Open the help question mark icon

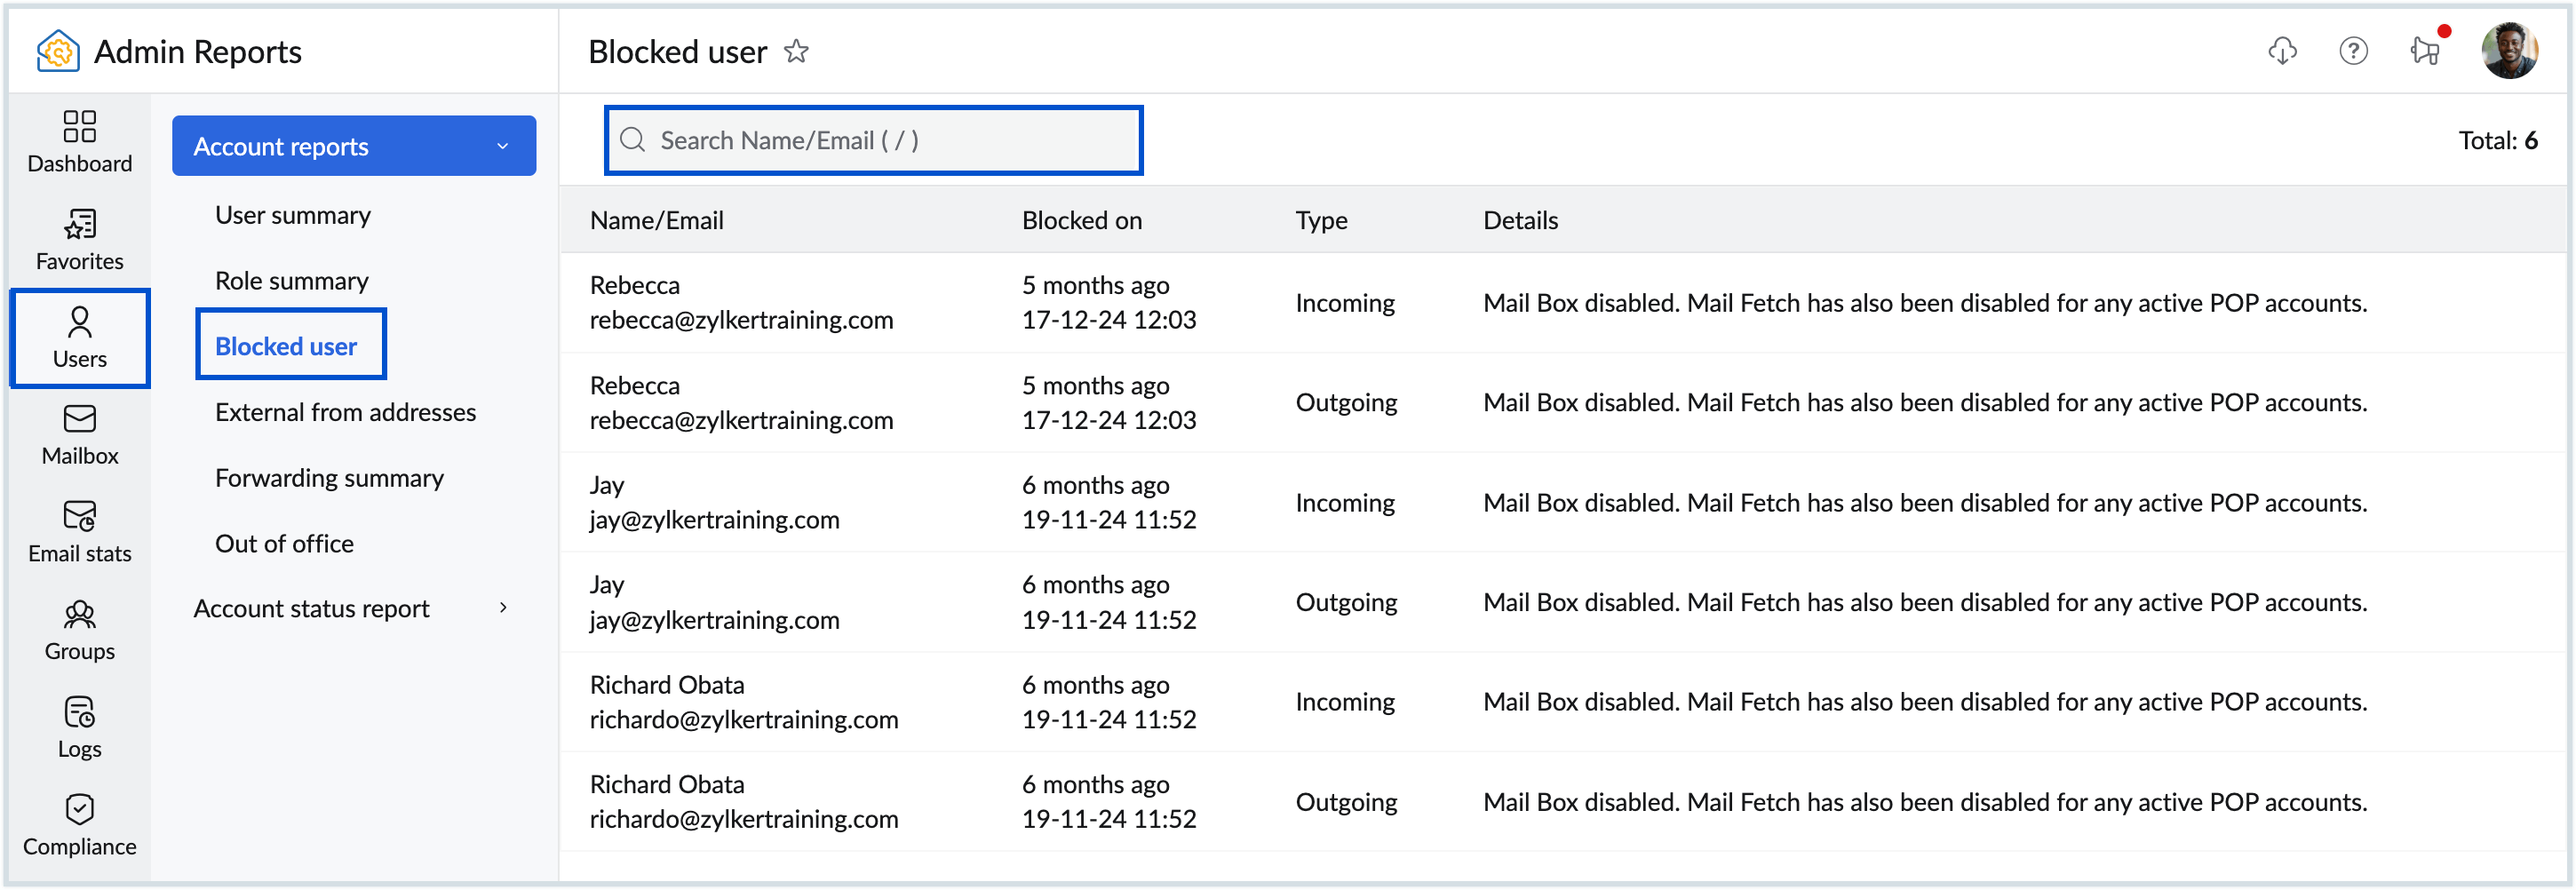tap(2353, 51)
